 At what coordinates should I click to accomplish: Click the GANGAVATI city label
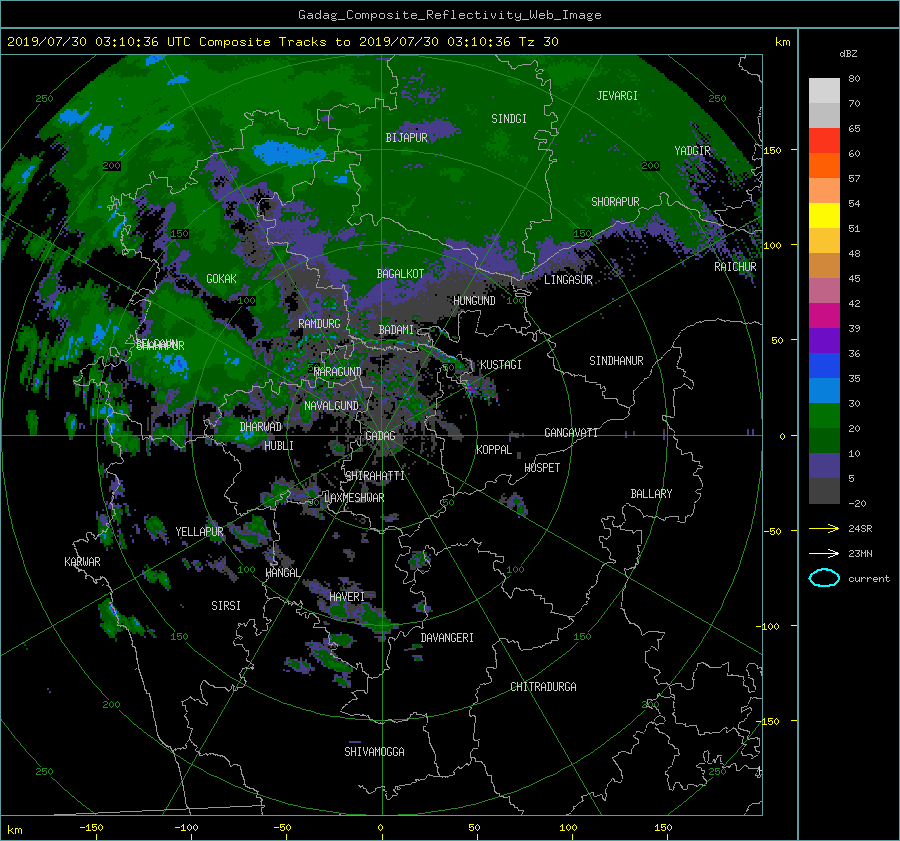coord(571,433)
